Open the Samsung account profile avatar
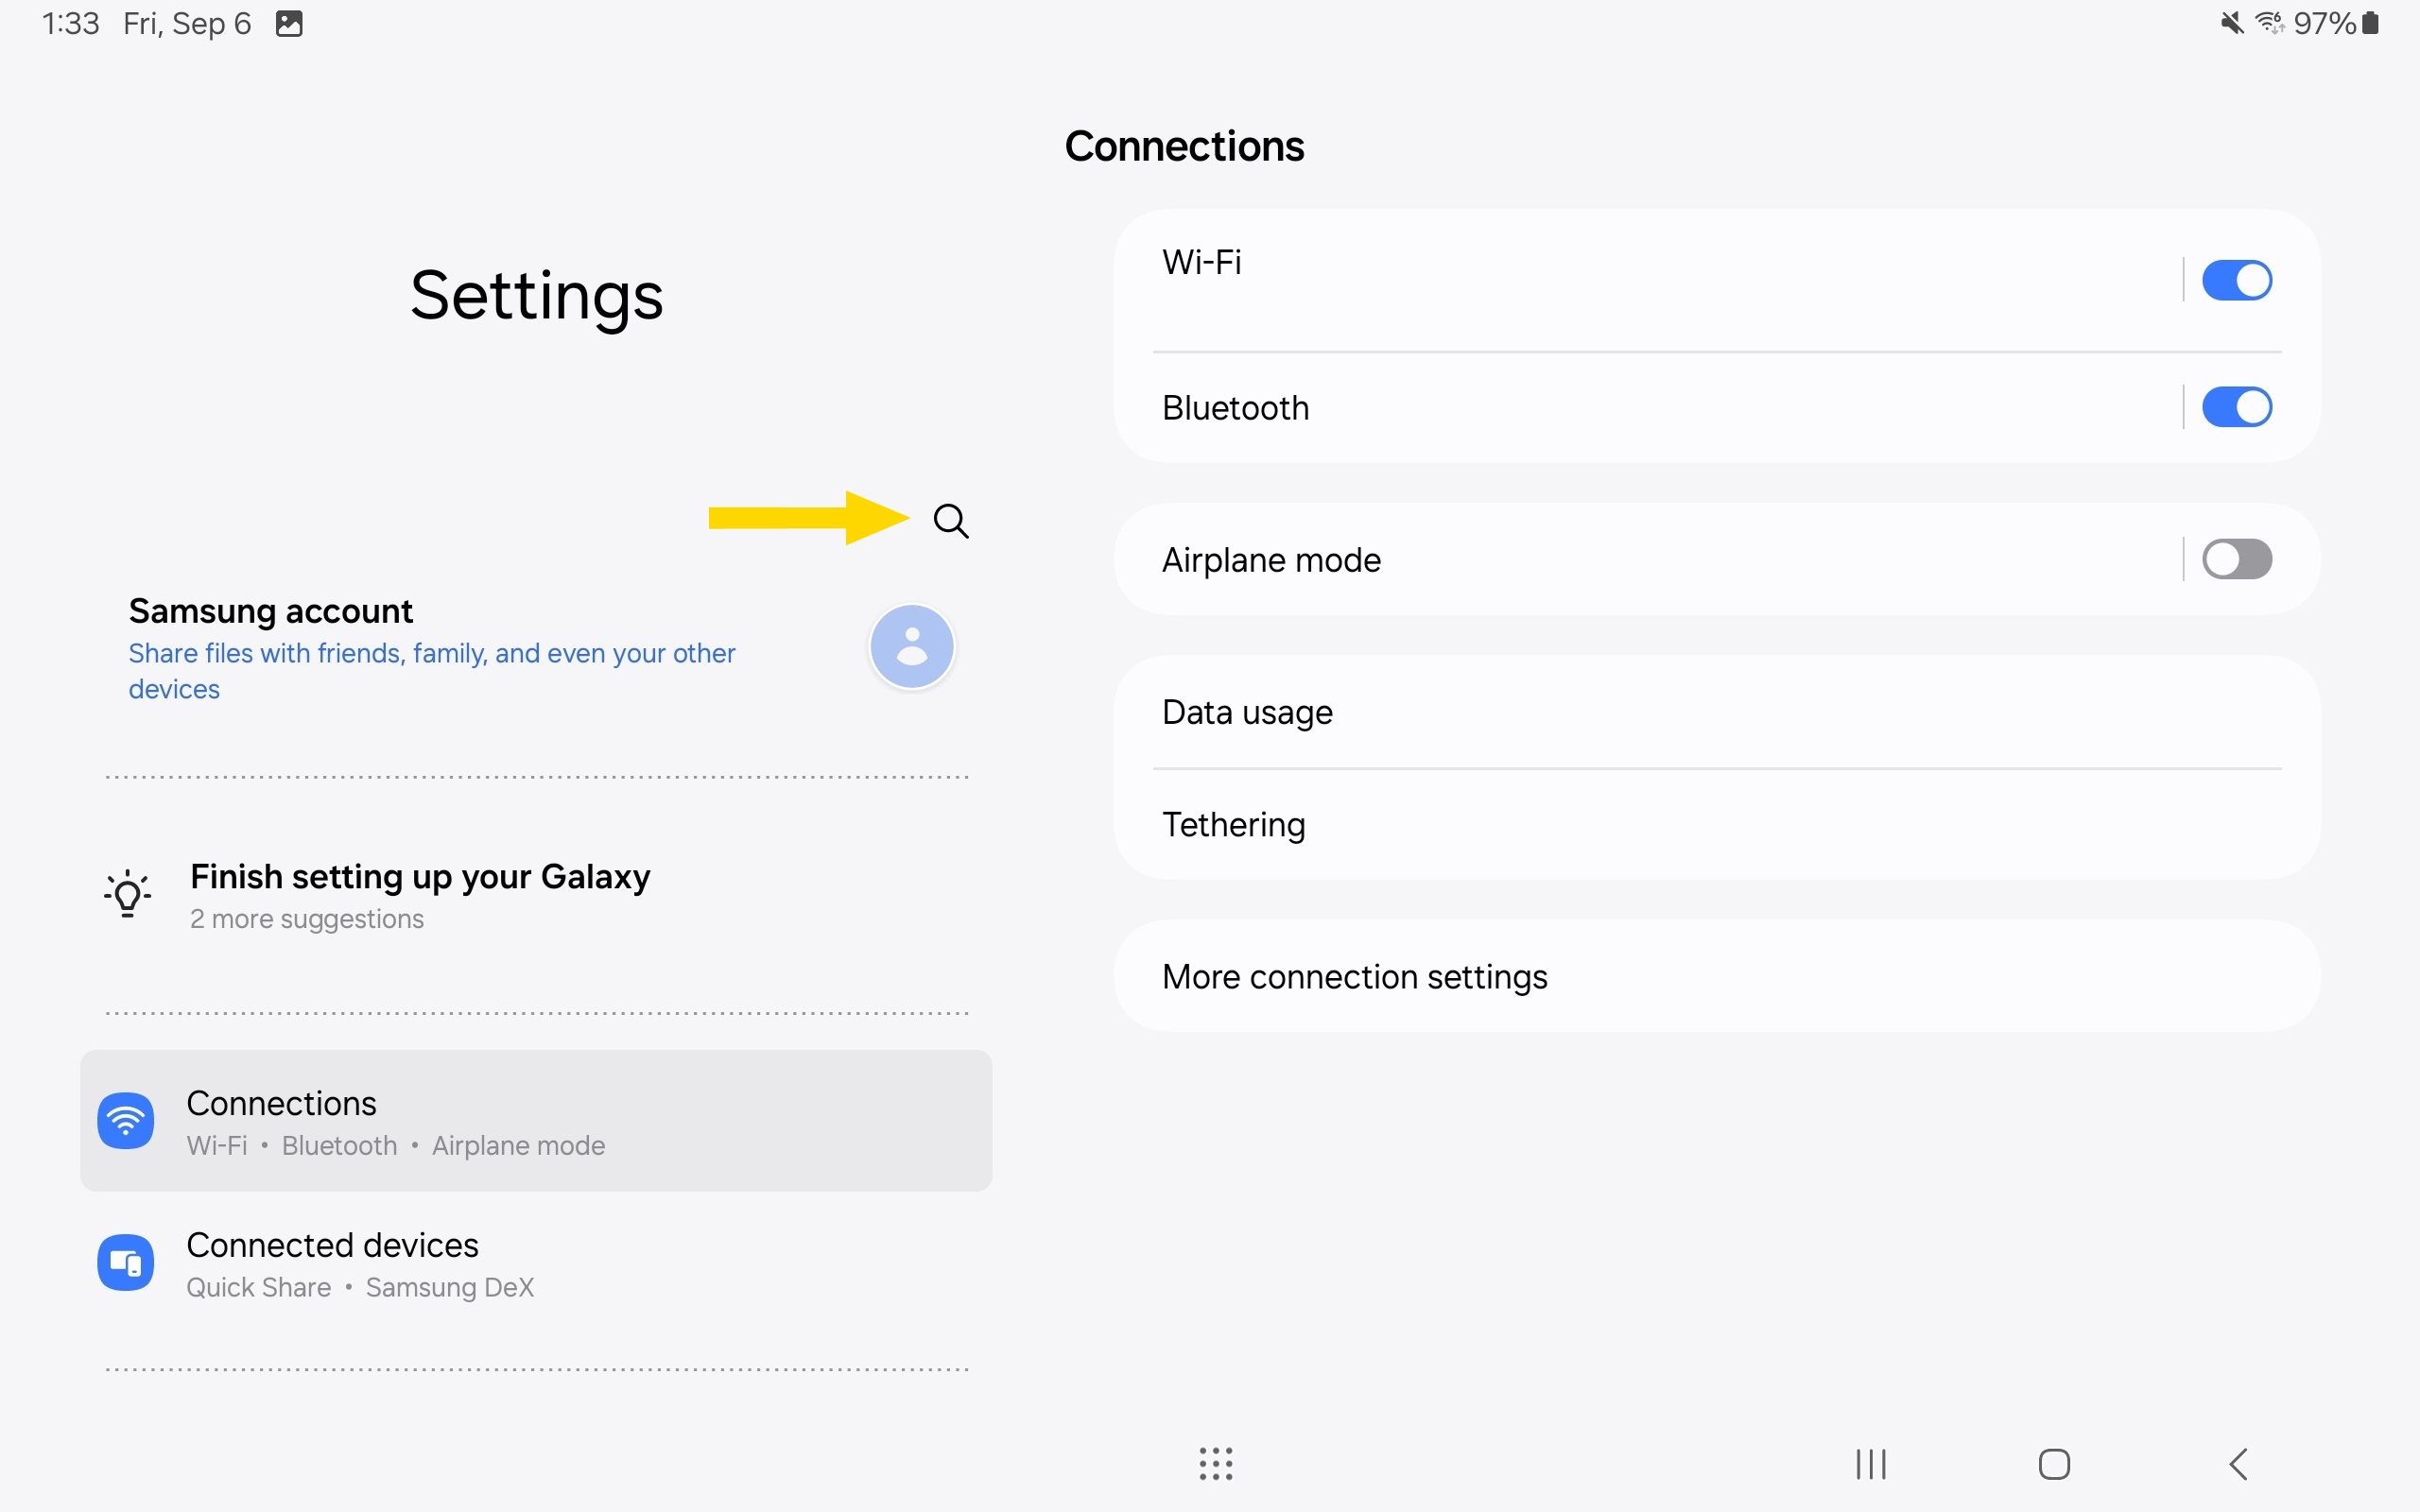This screenshot has height=1512, width=2420. click(x=911, y=646)
